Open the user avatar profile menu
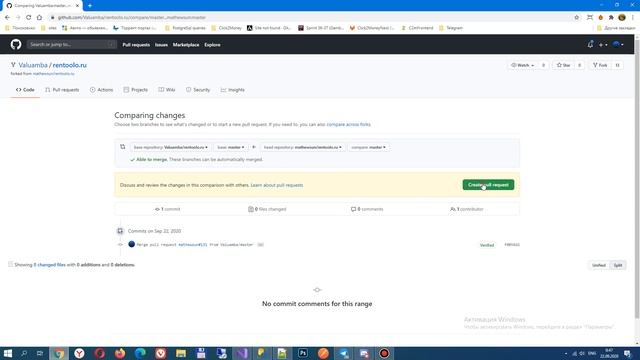Screen dimensions: 640x360 coord(618,44)
